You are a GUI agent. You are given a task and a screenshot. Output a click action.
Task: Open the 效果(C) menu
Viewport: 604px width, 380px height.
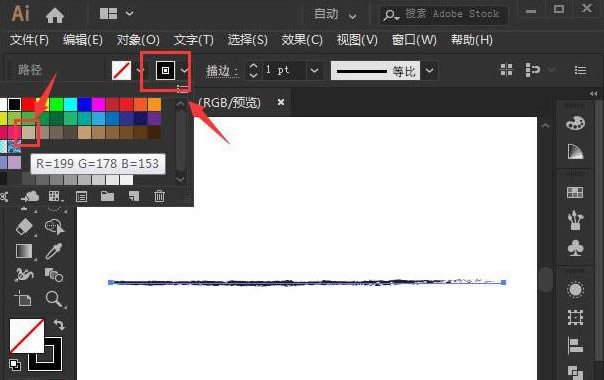tap(302, 40)
